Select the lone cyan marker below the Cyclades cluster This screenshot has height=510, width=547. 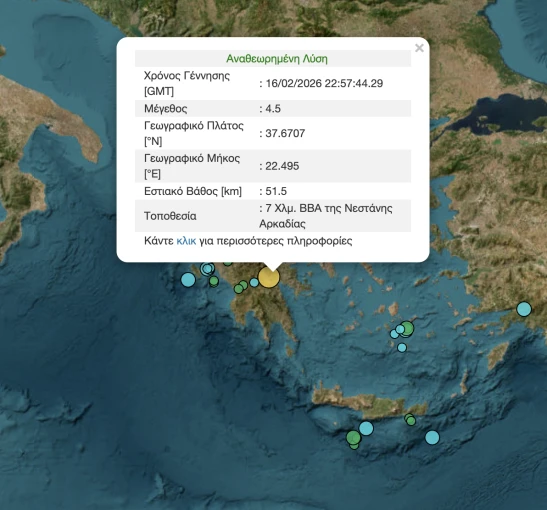[x=402, y=347]
